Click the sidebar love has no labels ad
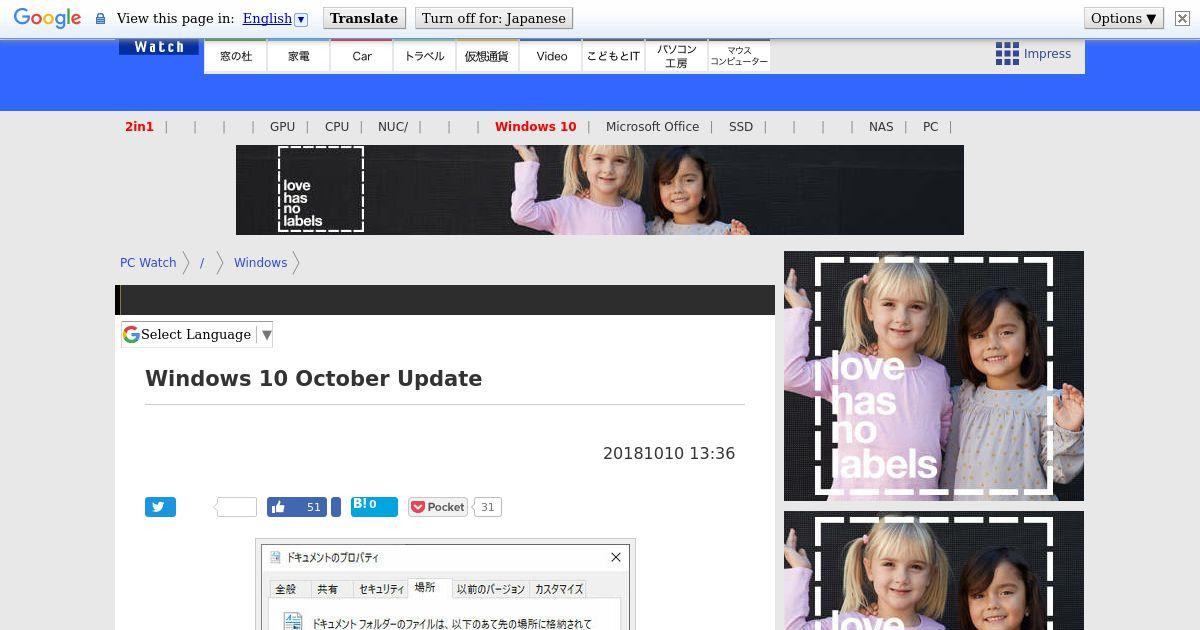The width and height of the screenshot is (1200, 630). pos(934,376)
